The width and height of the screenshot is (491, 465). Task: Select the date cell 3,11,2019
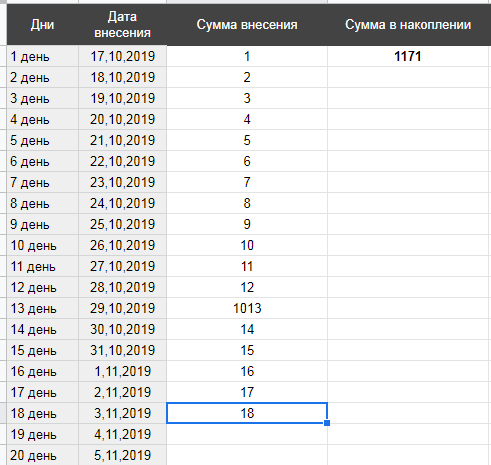click(x=122, y=413)
